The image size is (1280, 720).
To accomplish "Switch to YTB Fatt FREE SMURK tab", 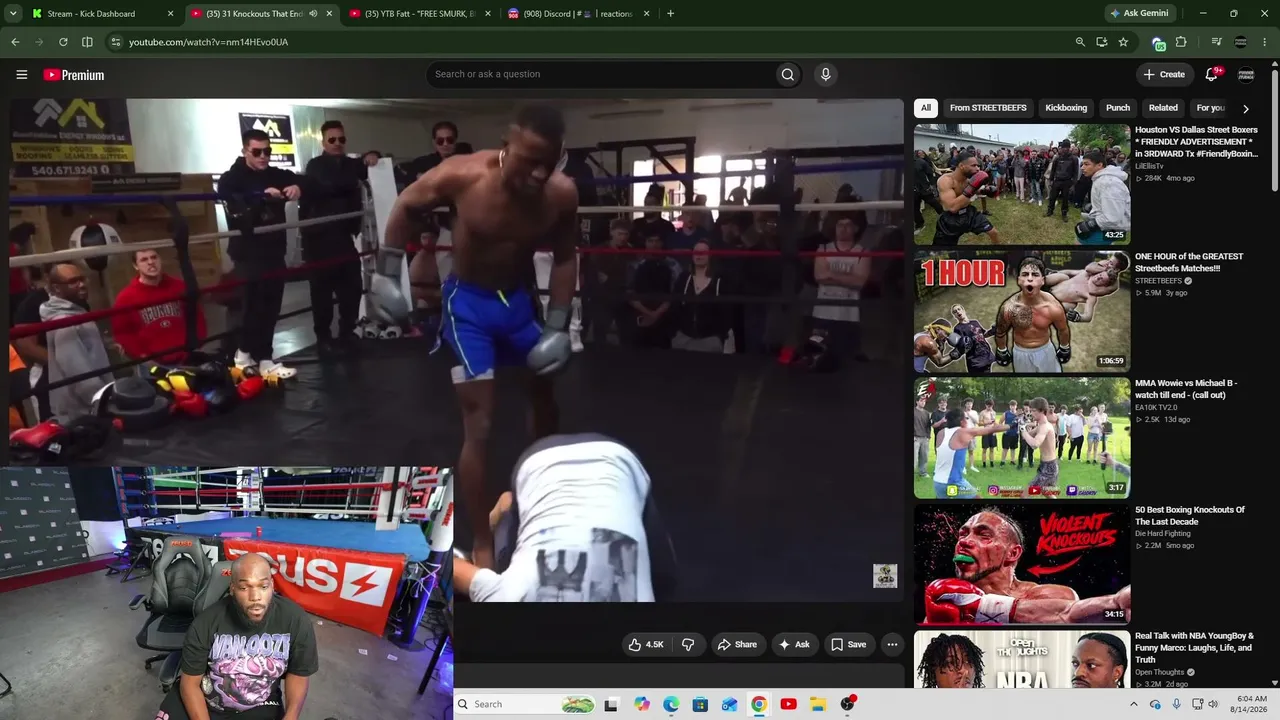I will pos(420,14).
